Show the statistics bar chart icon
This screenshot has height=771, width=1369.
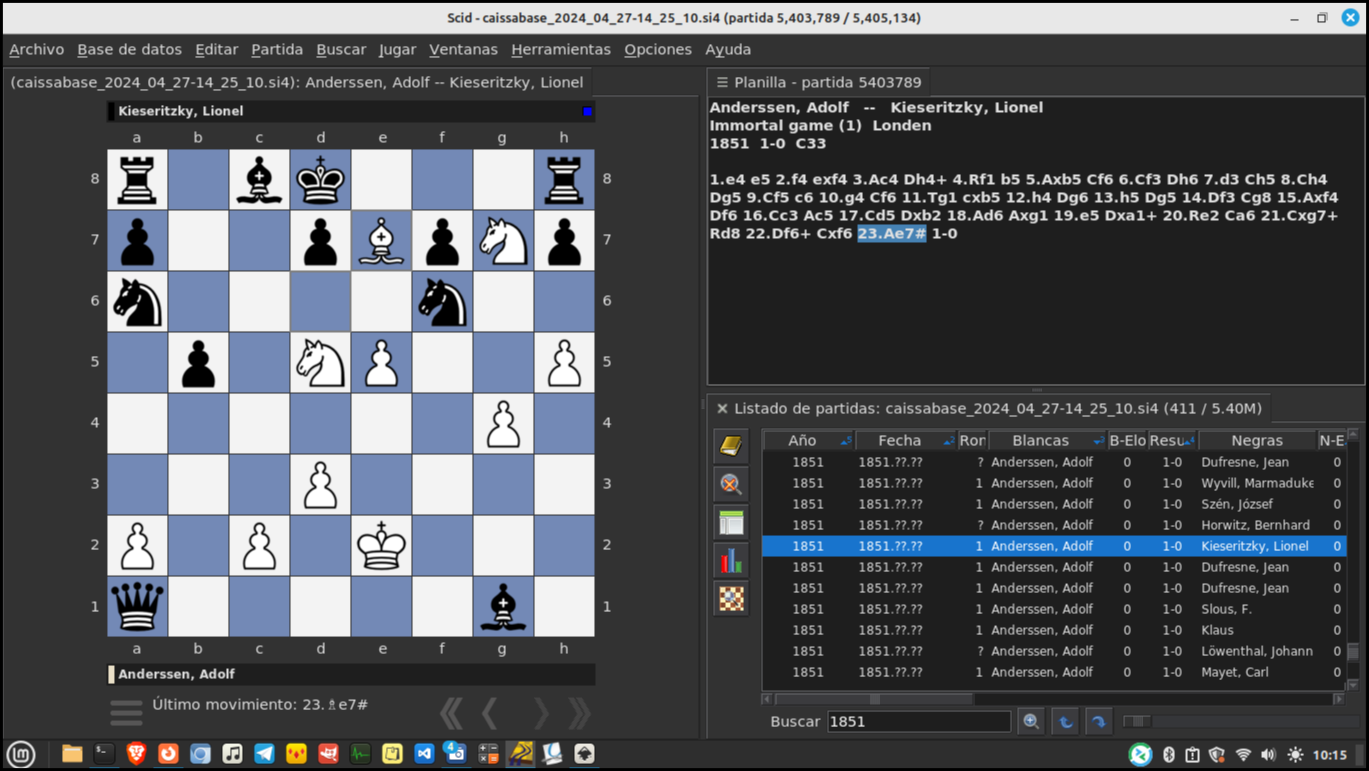(x=731, y=560)
